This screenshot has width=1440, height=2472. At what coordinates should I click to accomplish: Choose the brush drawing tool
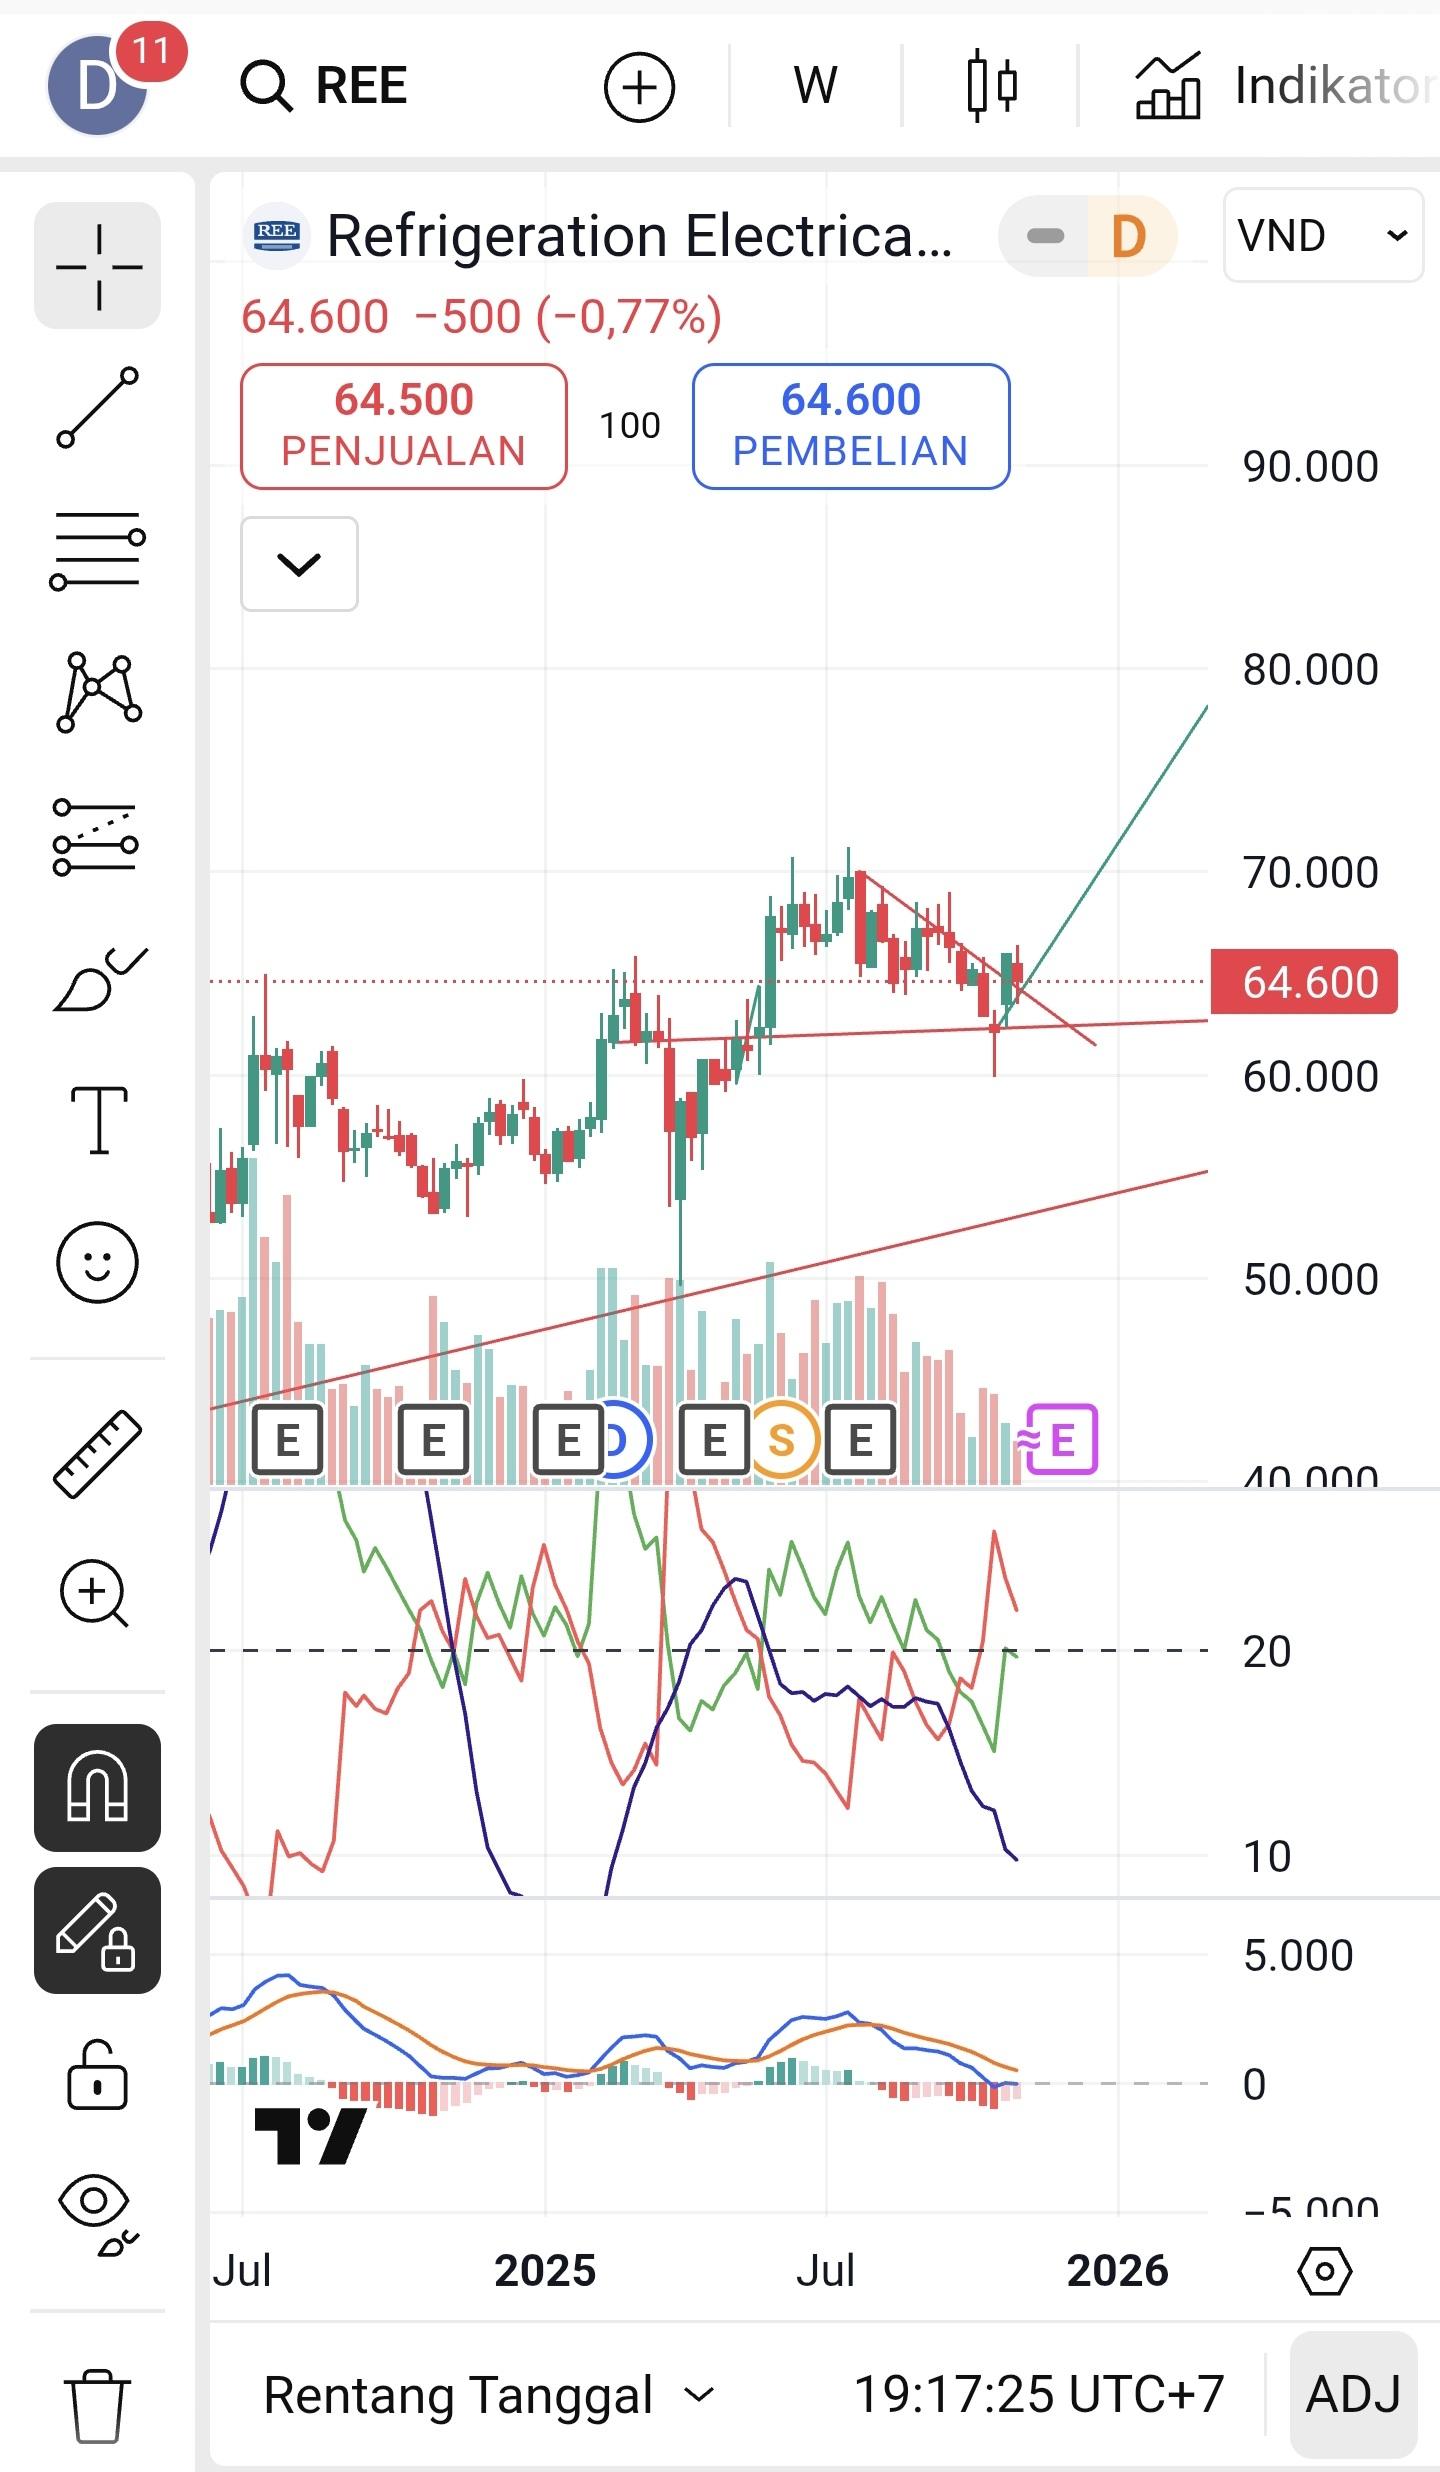click(98, 980)
